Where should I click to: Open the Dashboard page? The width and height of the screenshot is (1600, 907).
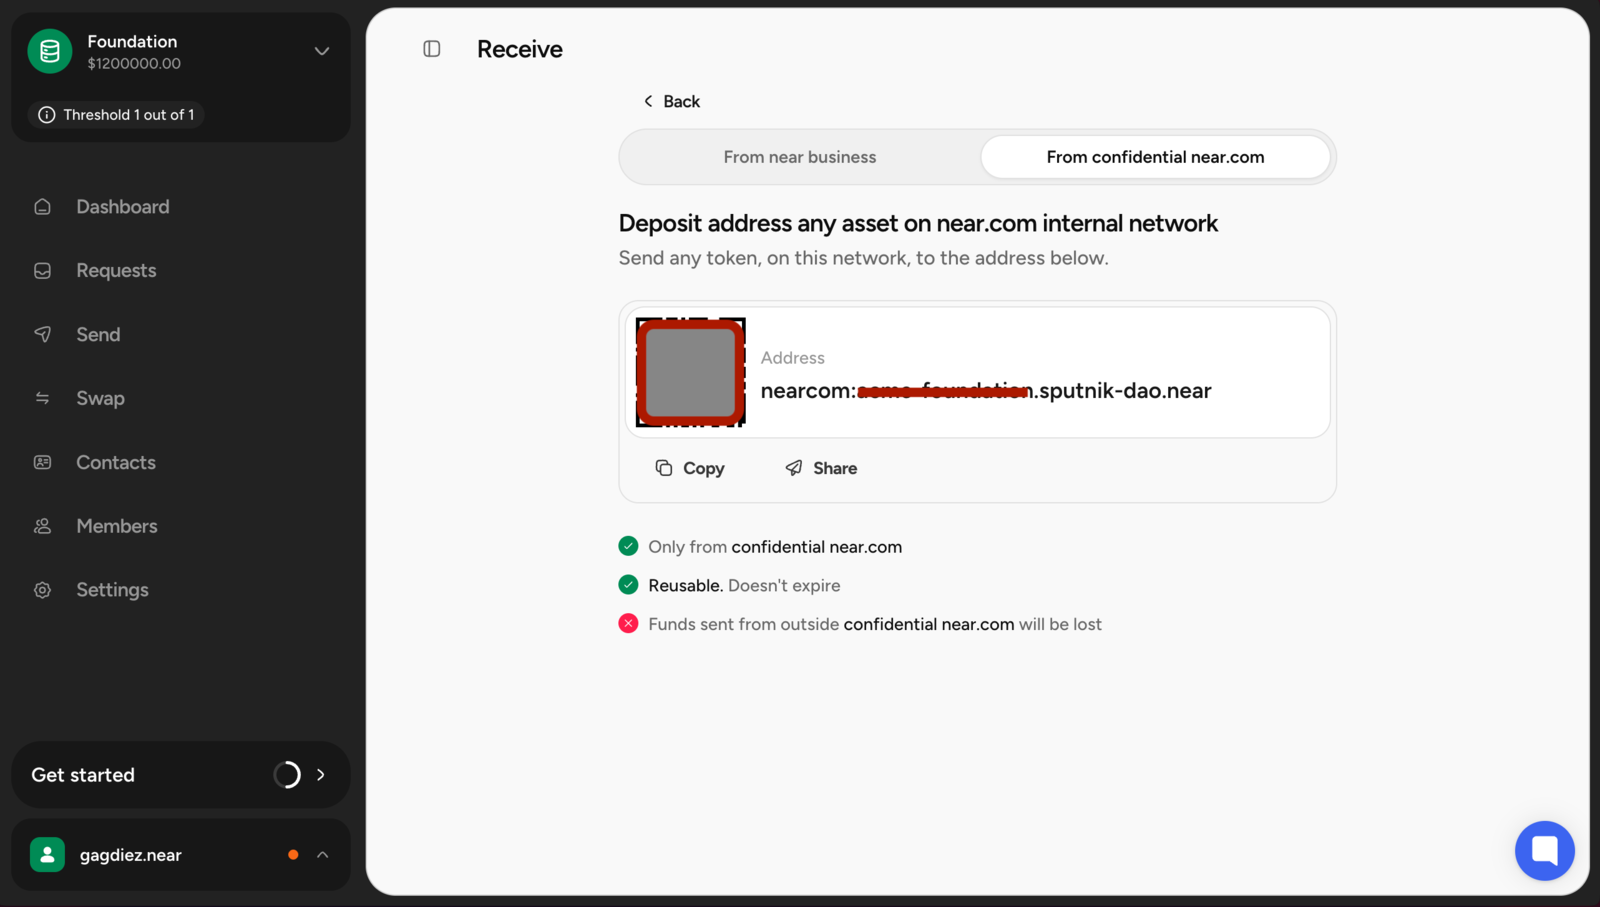pyautogui.click(x=123, y=207)
